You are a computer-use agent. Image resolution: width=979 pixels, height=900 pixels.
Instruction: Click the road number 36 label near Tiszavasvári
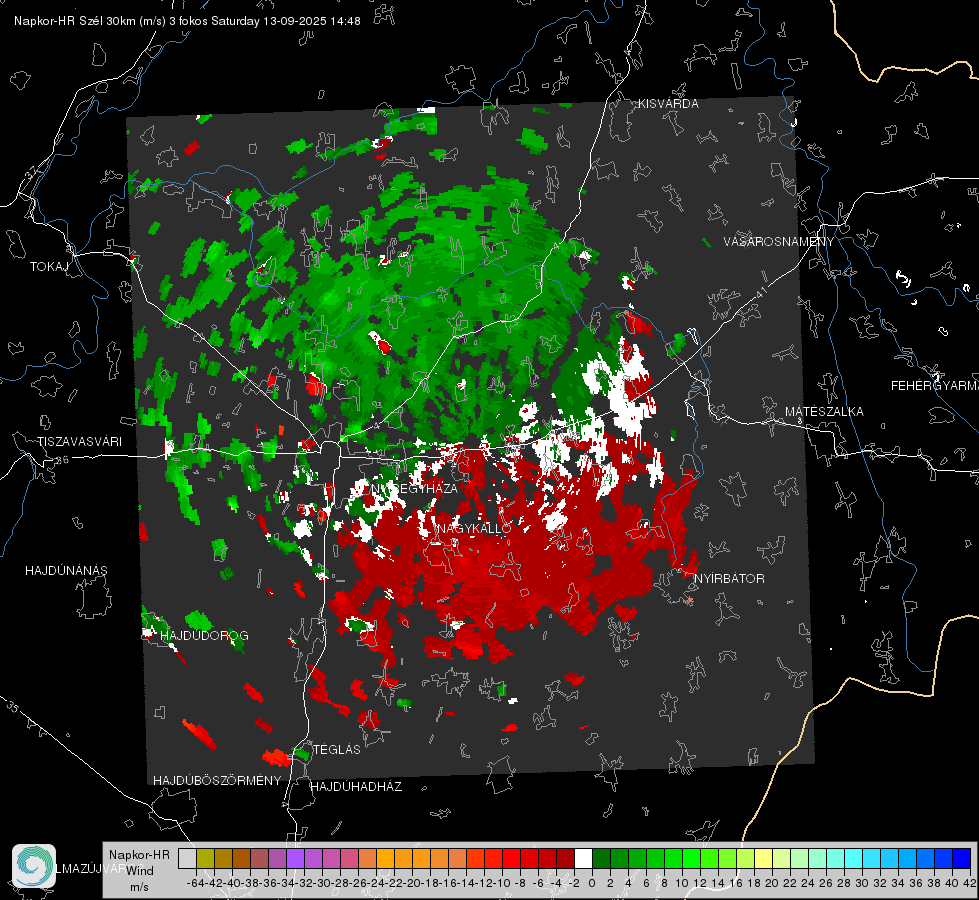[x=62, y=460]
